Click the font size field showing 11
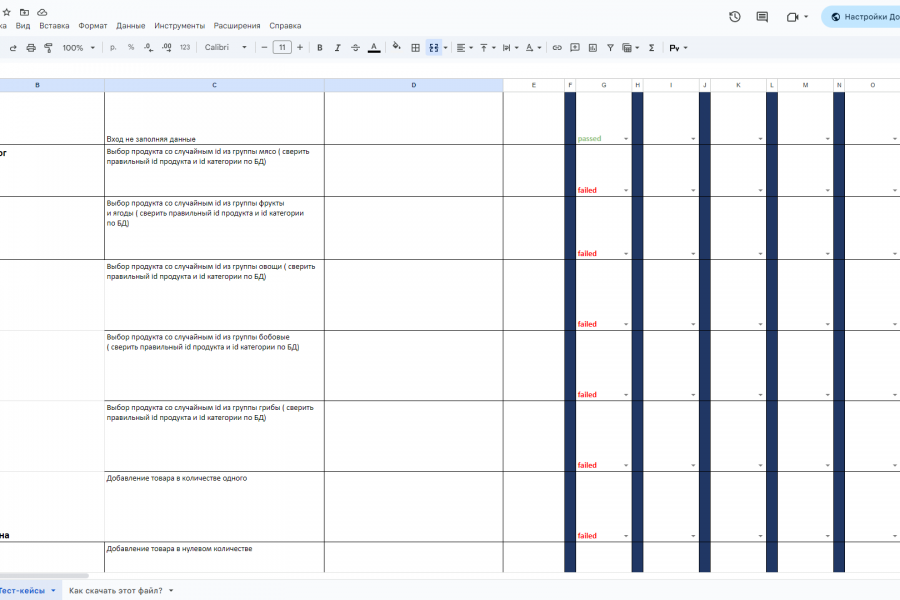 (282, 48)
